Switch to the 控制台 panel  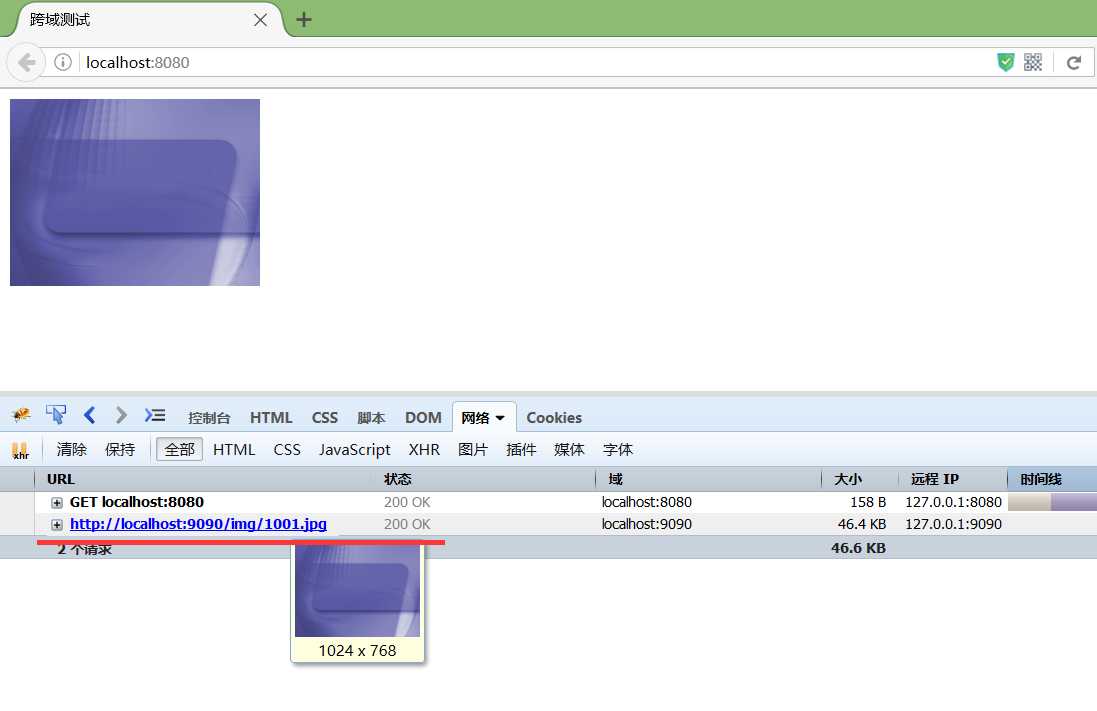point(209,418)
